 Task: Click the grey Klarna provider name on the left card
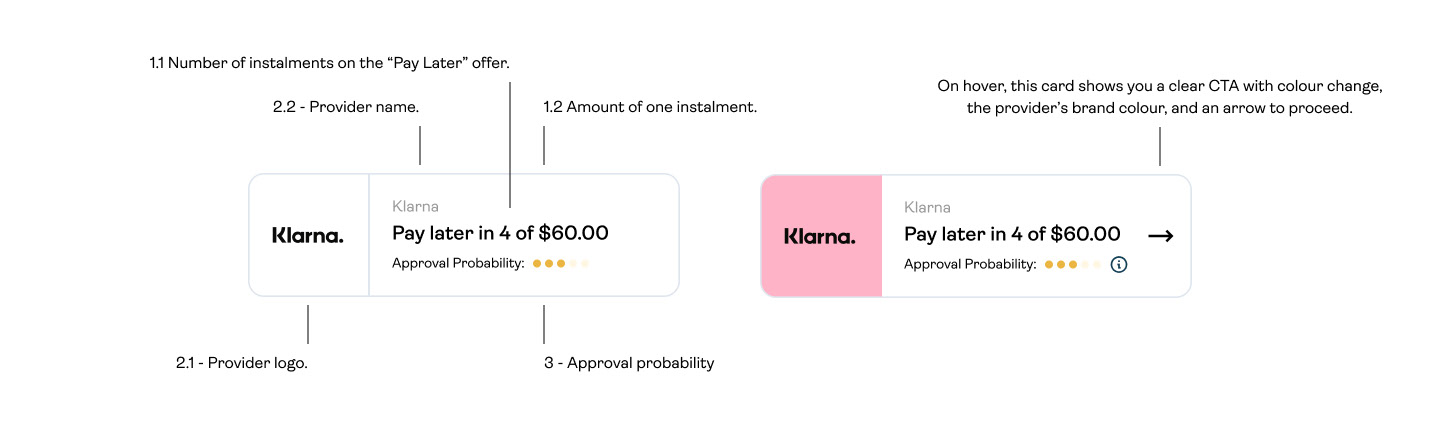point(415,207)
